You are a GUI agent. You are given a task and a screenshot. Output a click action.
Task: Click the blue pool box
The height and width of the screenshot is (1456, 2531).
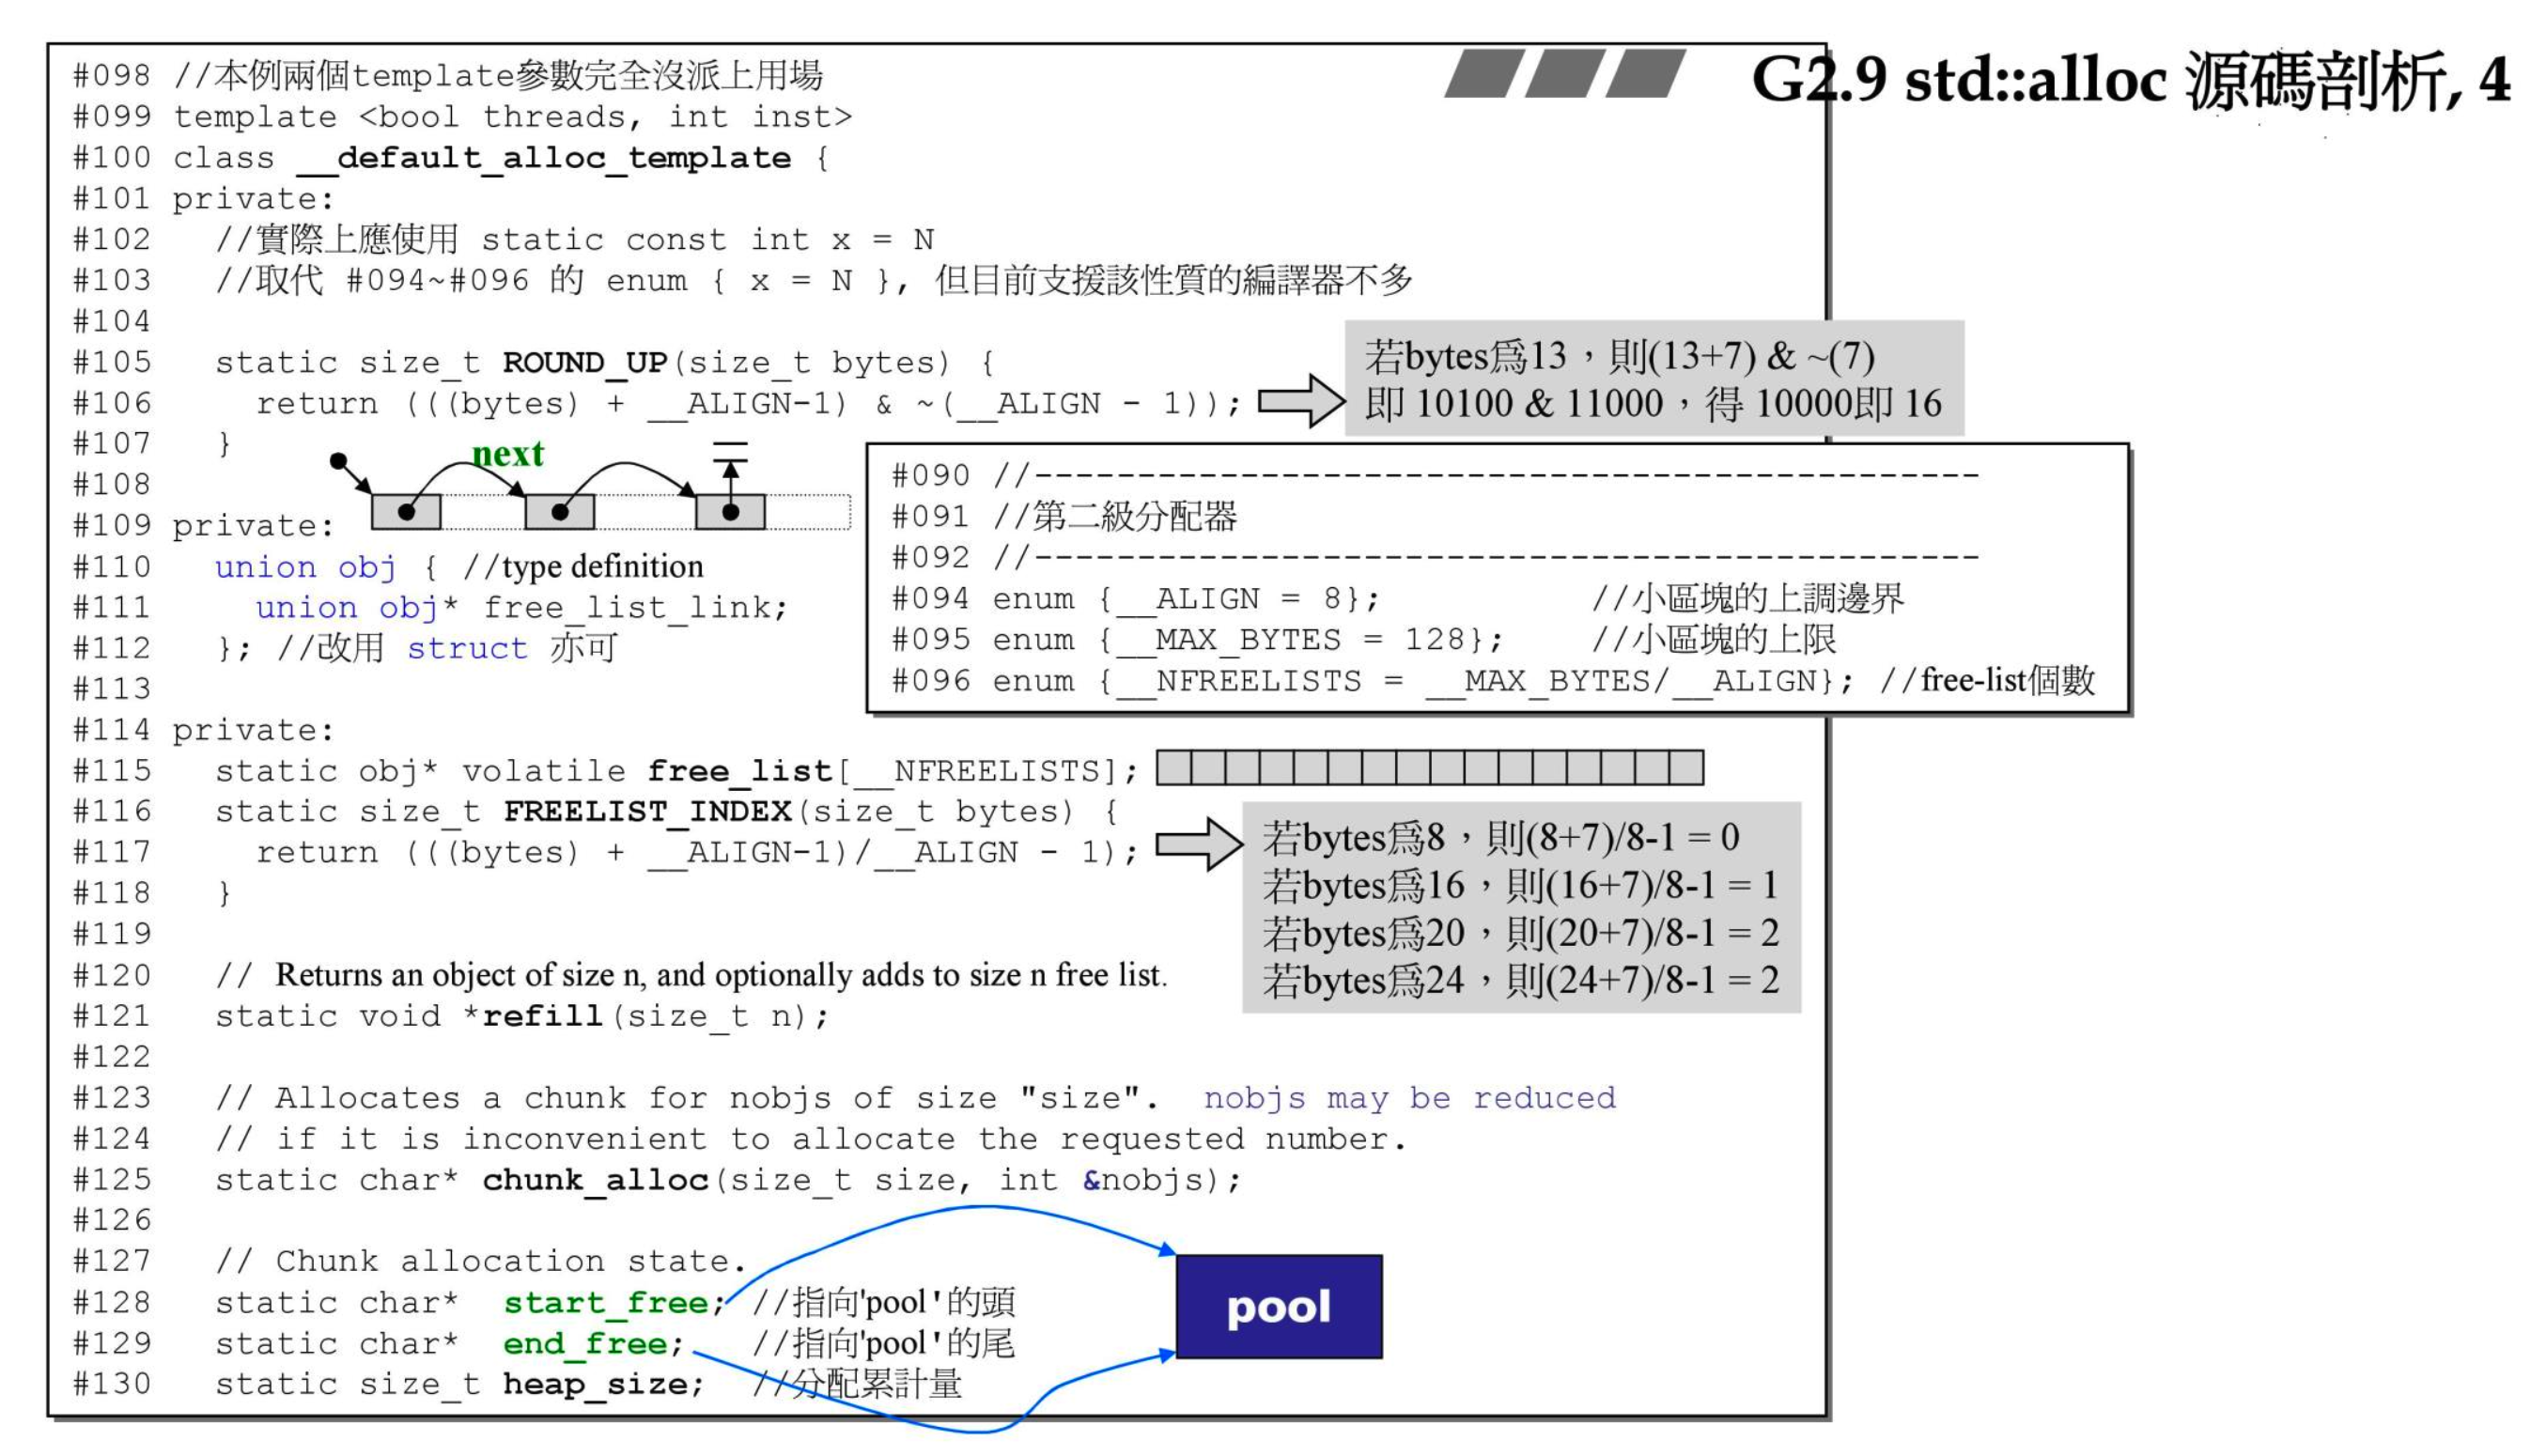(1278, 1306)
